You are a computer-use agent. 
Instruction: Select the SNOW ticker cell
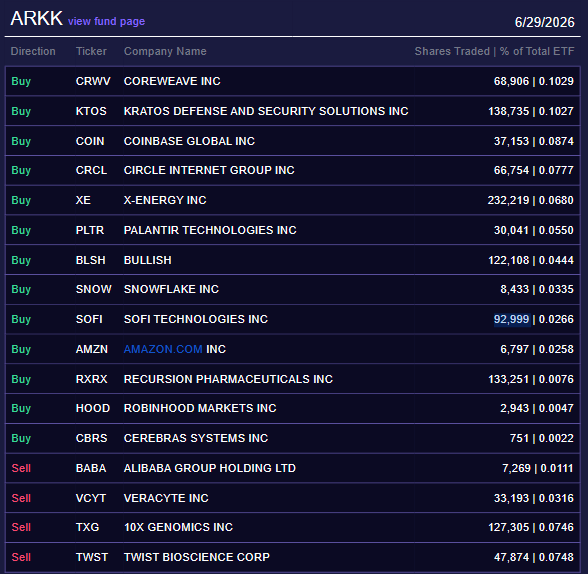pos(94,289)
